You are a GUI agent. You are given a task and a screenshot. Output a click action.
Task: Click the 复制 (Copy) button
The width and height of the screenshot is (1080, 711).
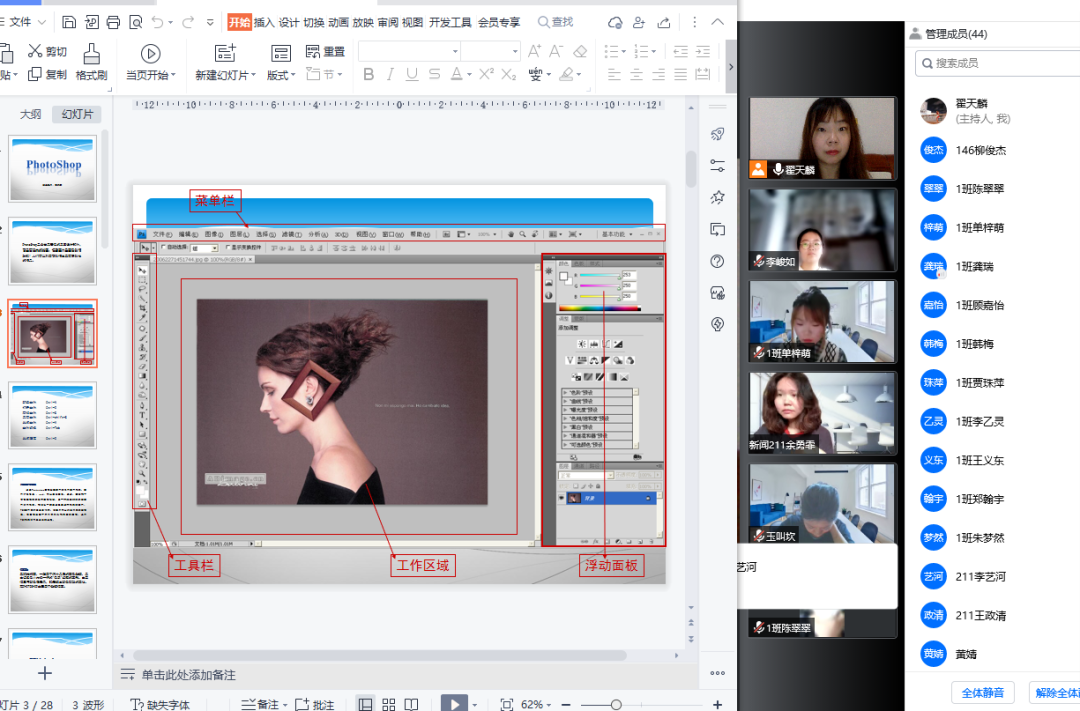47,74
